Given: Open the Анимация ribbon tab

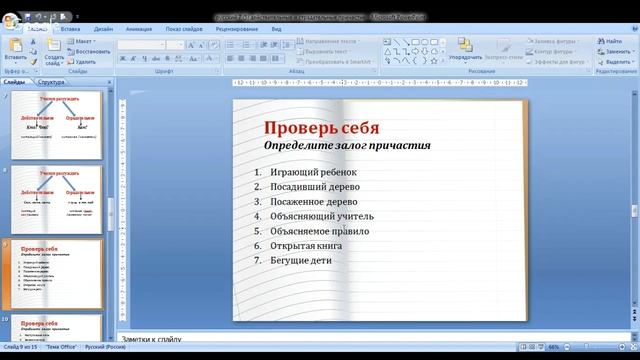Looking at the screenshot, I should coord(139,29).
